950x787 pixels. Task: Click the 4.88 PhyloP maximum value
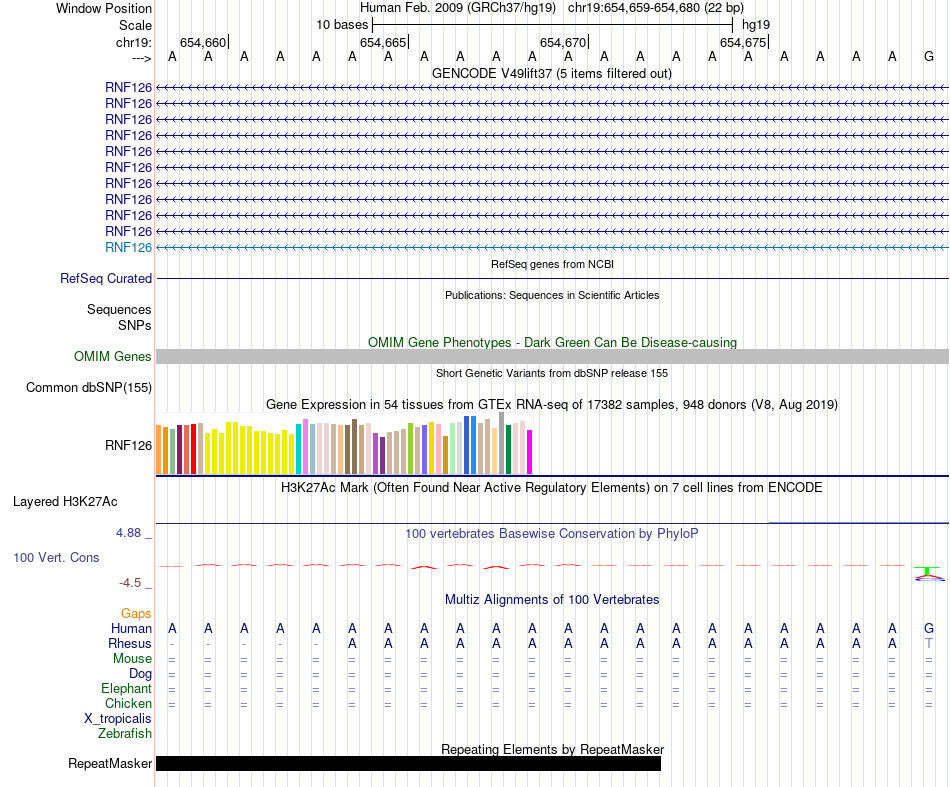point(128,533)
